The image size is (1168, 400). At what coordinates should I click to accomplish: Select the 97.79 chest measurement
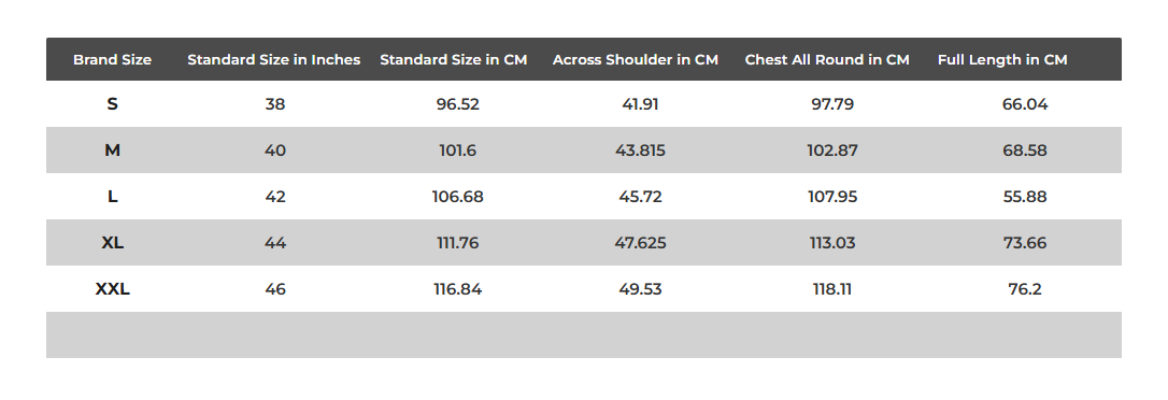click(832, 104)
